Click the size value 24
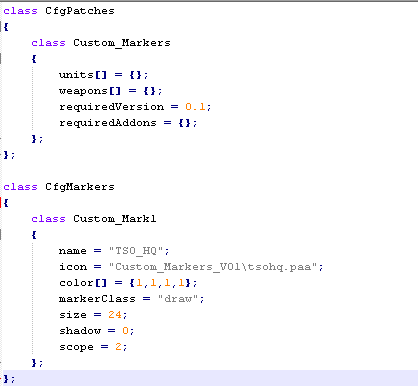Image resolution: width=418 pixels, height=386 pixels. 115,315
